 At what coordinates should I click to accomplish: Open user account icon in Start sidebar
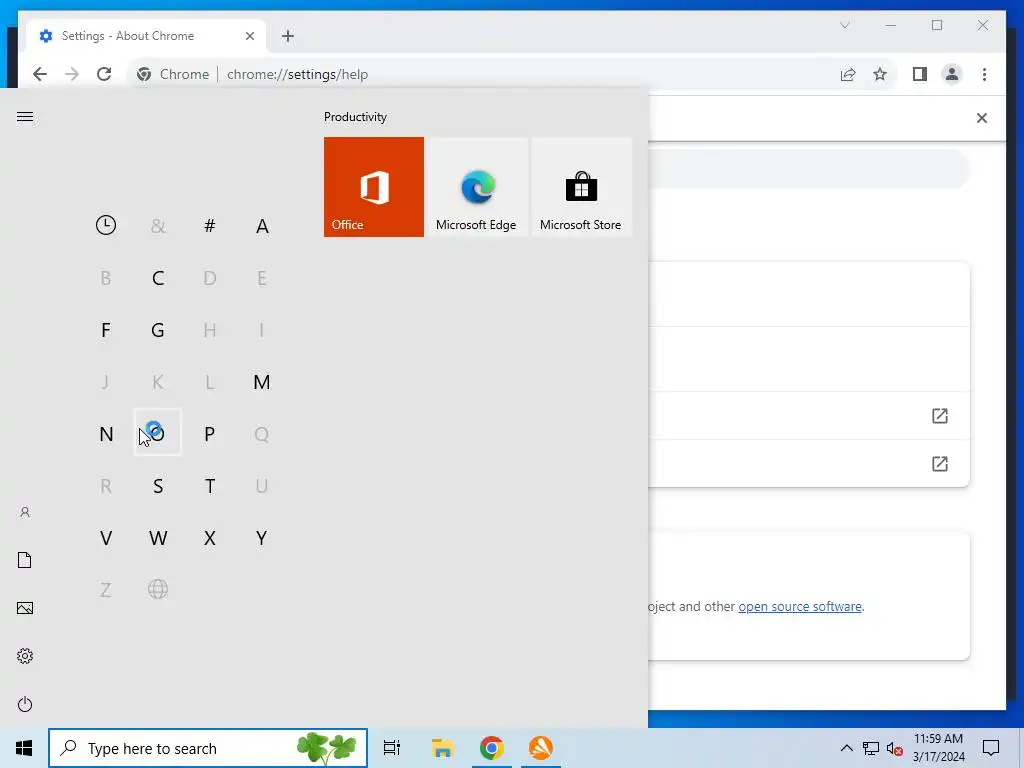click(25, 512)
